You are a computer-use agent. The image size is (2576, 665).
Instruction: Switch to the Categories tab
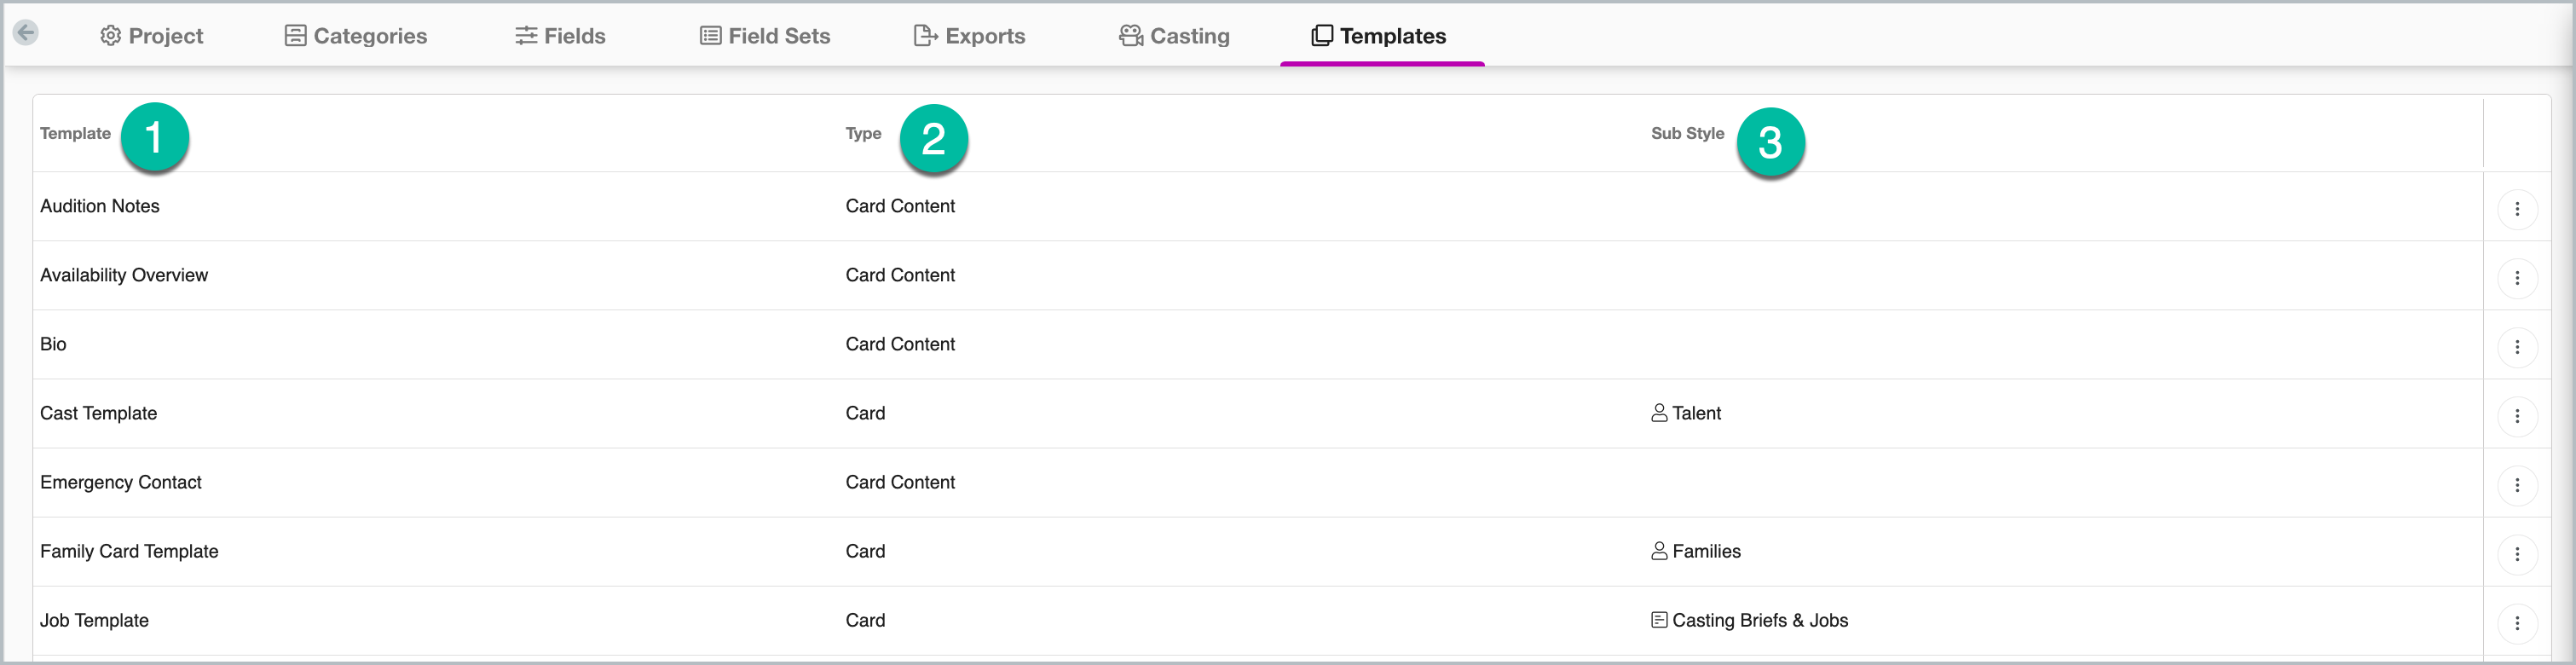click(356, 36)
